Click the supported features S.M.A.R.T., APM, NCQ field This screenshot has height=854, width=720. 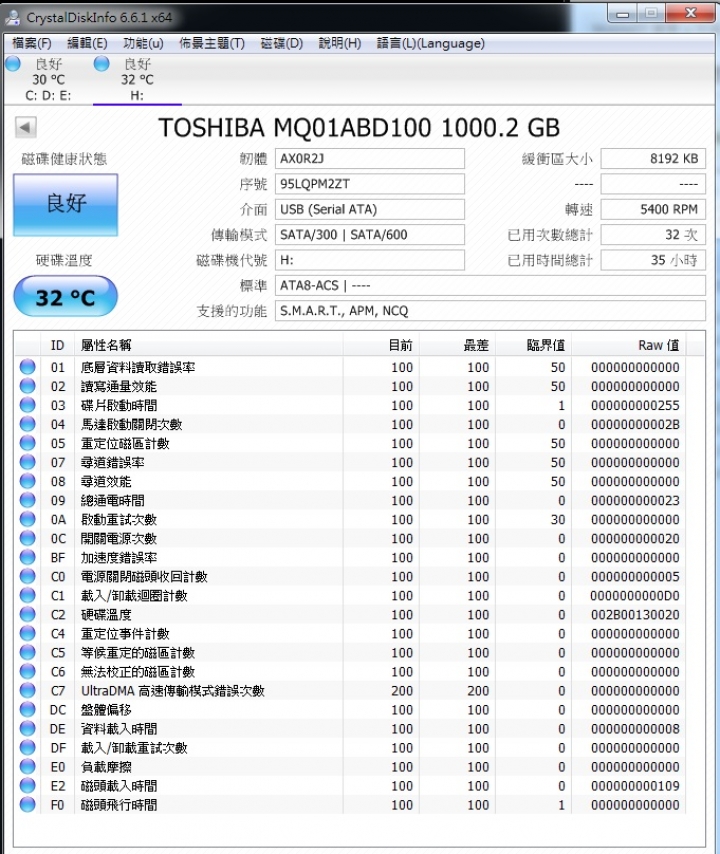(490, 310)
